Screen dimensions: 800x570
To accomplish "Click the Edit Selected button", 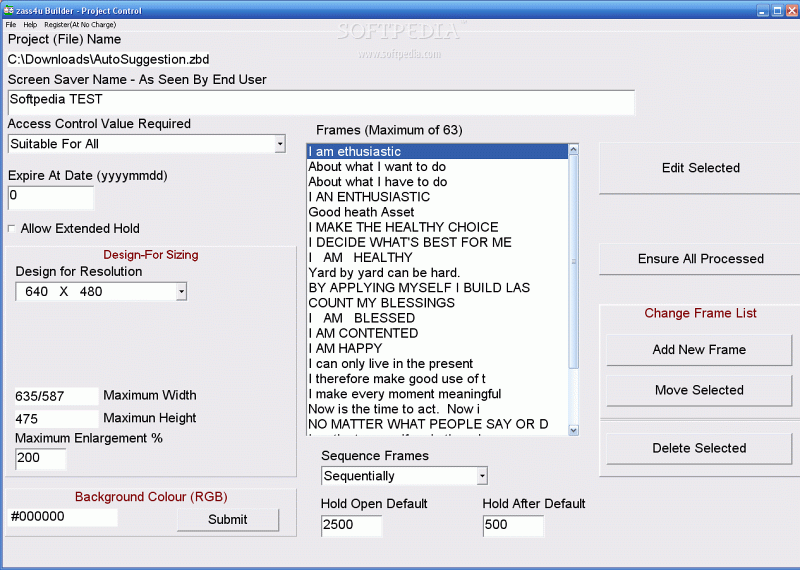I will (x=700, y=168).
